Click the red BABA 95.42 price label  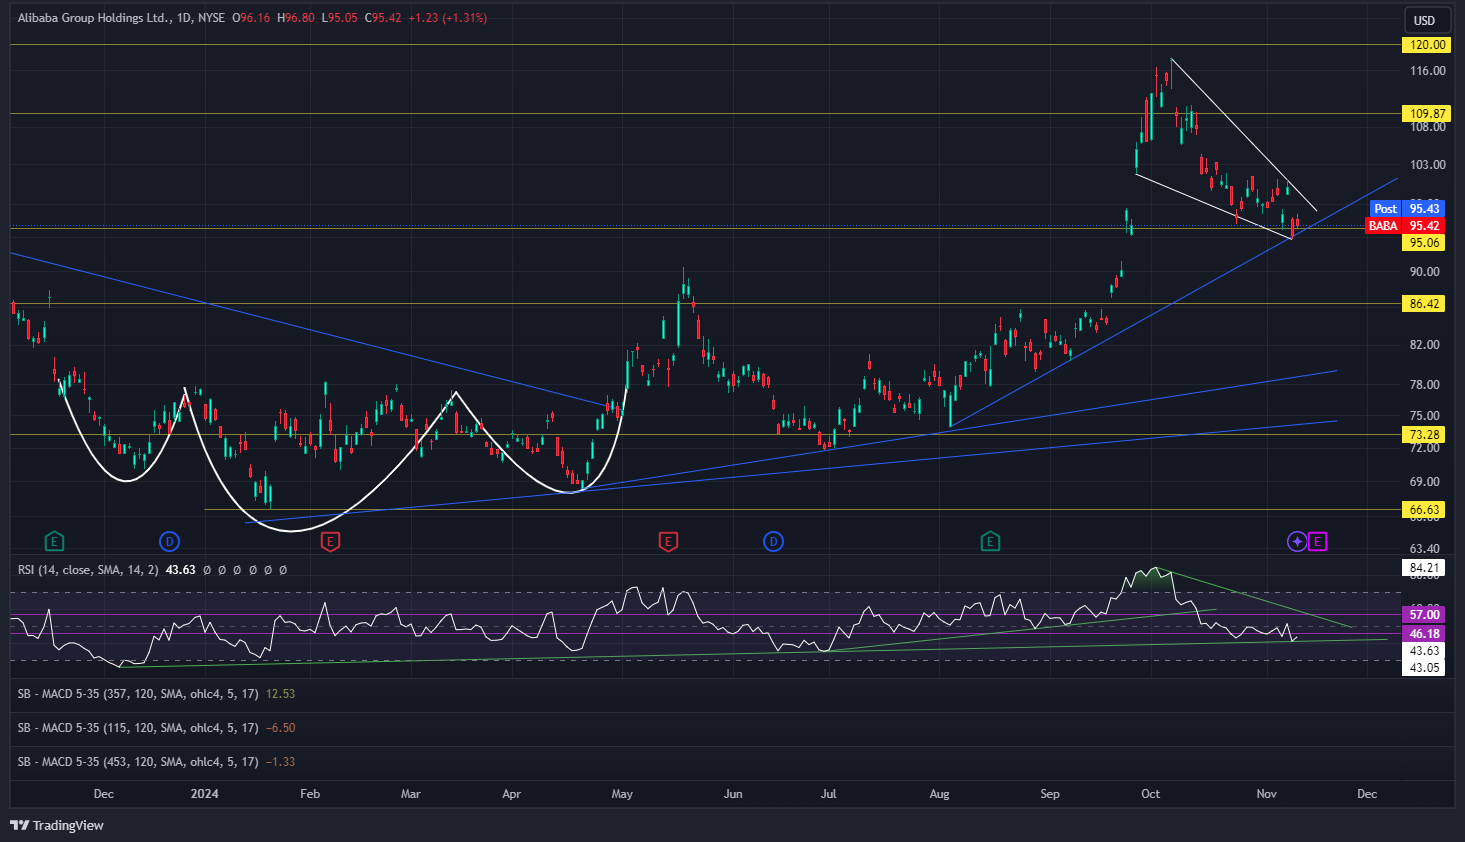point(1406,226)
